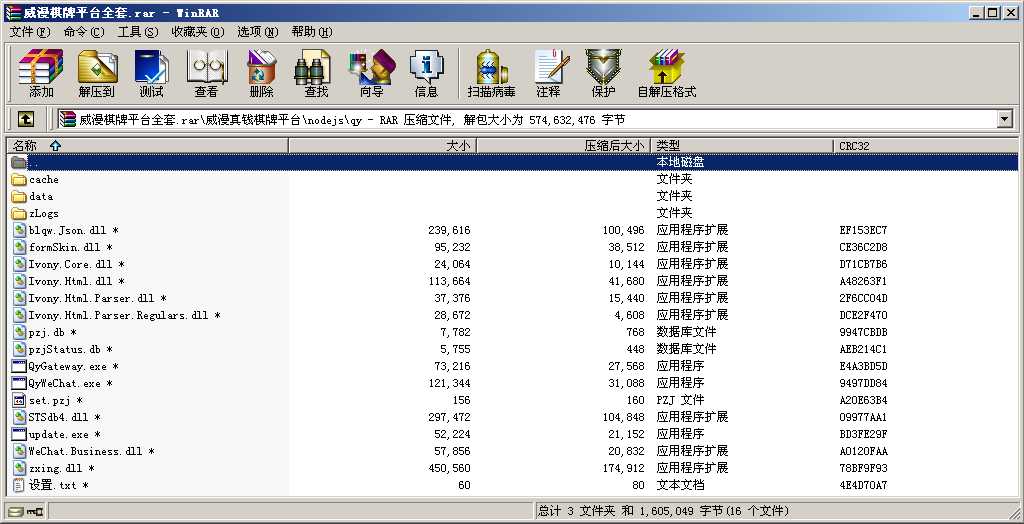Image resolution: width=1024 pixels, height=524 pixels.
Task: Sort by the 压缩后大小 column header
Action: tap(564, 146)
